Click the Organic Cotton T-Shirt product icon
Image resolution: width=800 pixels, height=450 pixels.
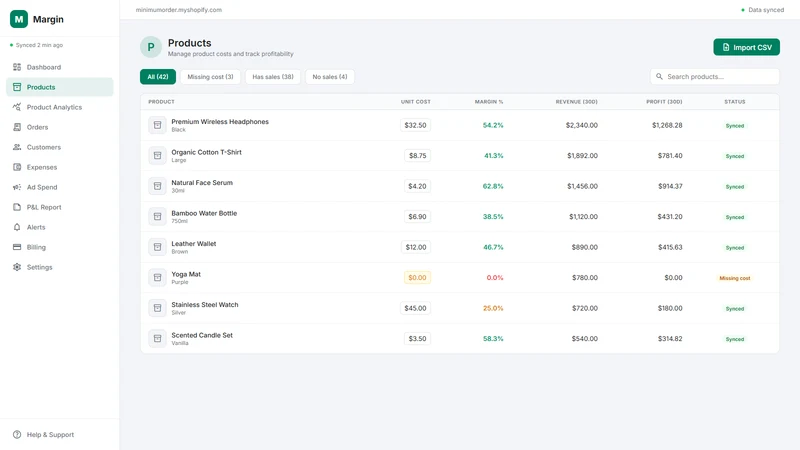click(x=157, y=156)
